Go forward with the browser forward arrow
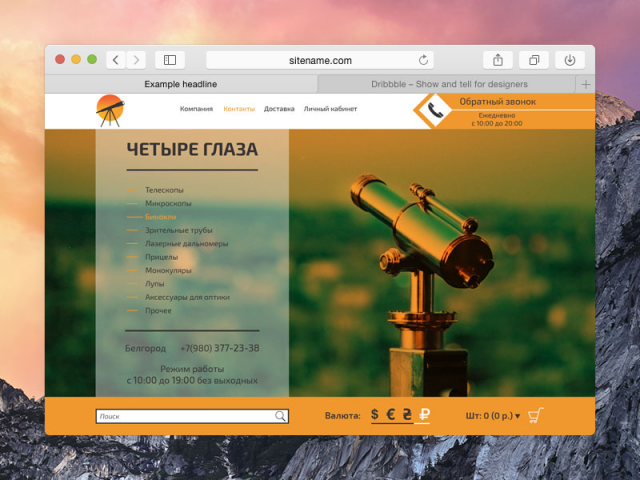 click(x=136, y=60)
